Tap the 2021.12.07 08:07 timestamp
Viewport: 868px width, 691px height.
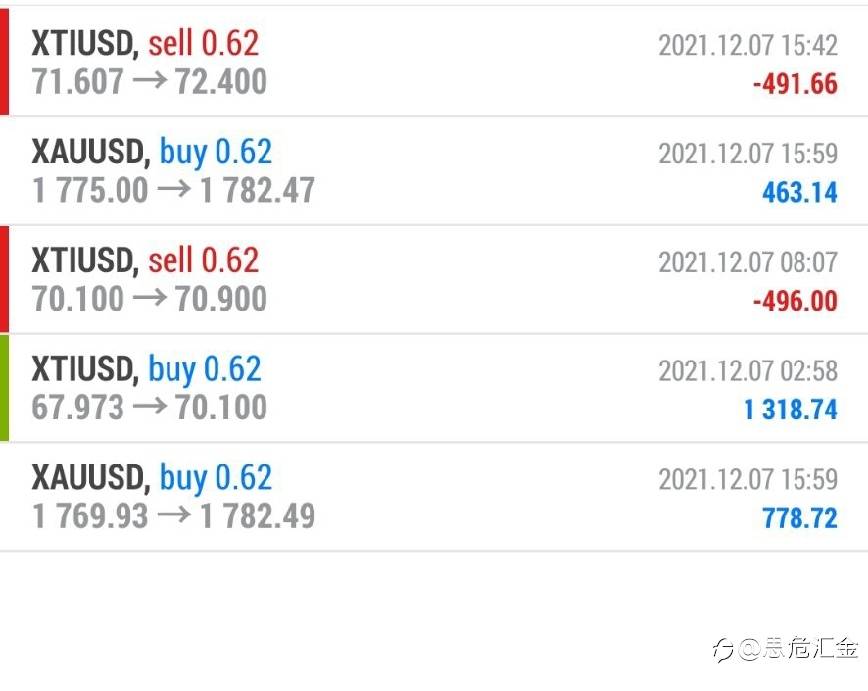(748, 262)
